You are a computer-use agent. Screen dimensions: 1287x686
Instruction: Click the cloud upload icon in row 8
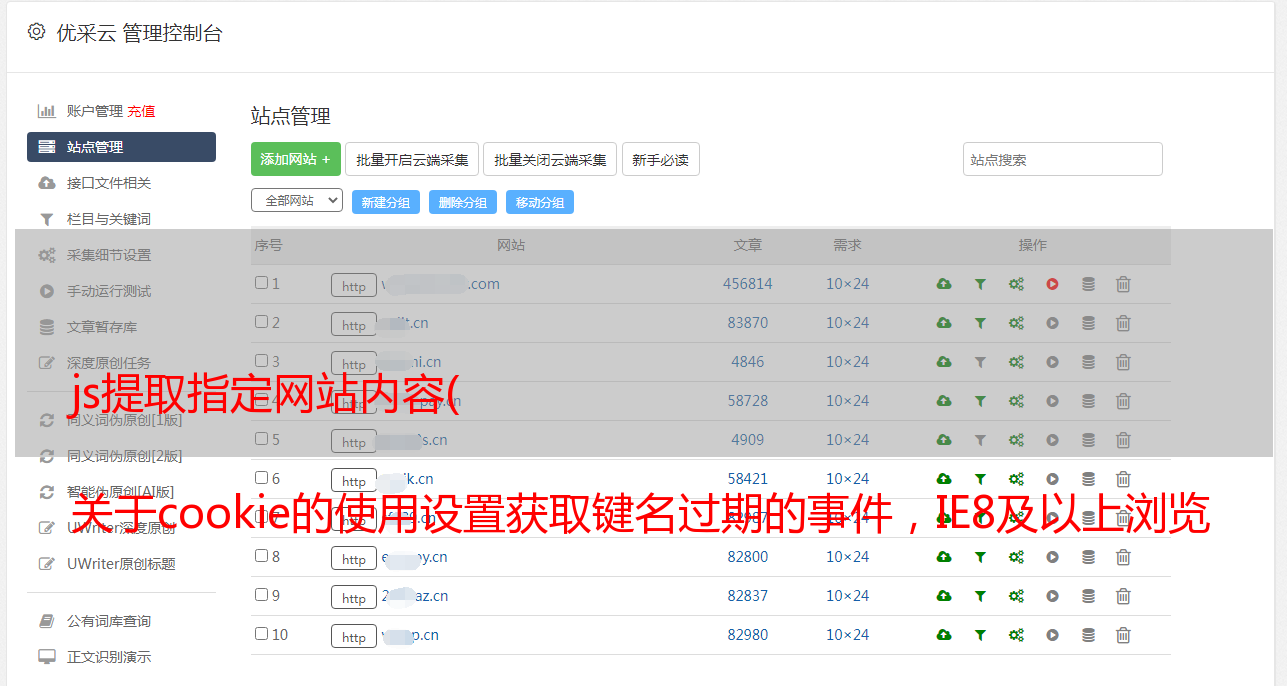click(x=944, y=557)
